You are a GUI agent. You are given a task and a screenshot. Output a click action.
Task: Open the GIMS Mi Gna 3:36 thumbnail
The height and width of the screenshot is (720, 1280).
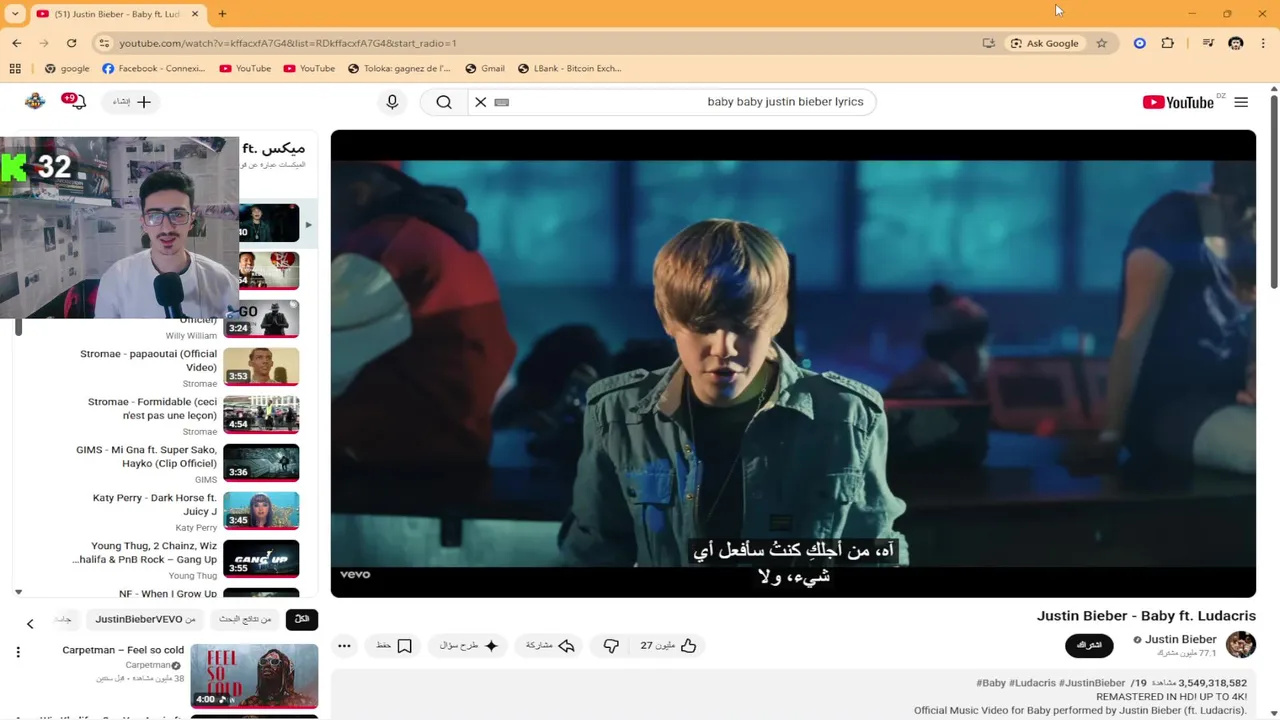click(x=261, y=463)
